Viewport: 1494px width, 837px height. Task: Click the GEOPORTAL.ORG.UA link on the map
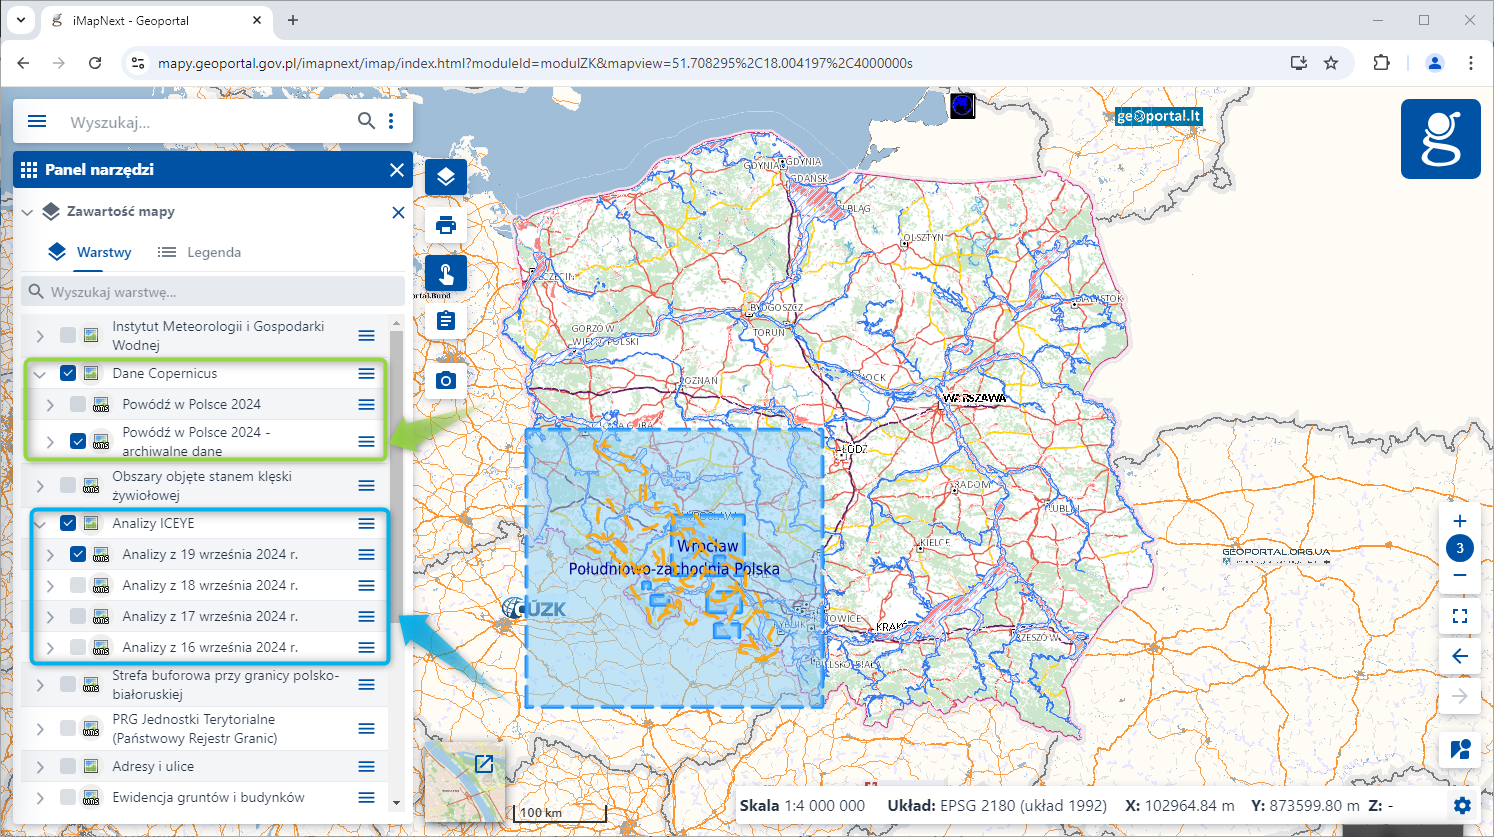click(x=1276, y=552)
